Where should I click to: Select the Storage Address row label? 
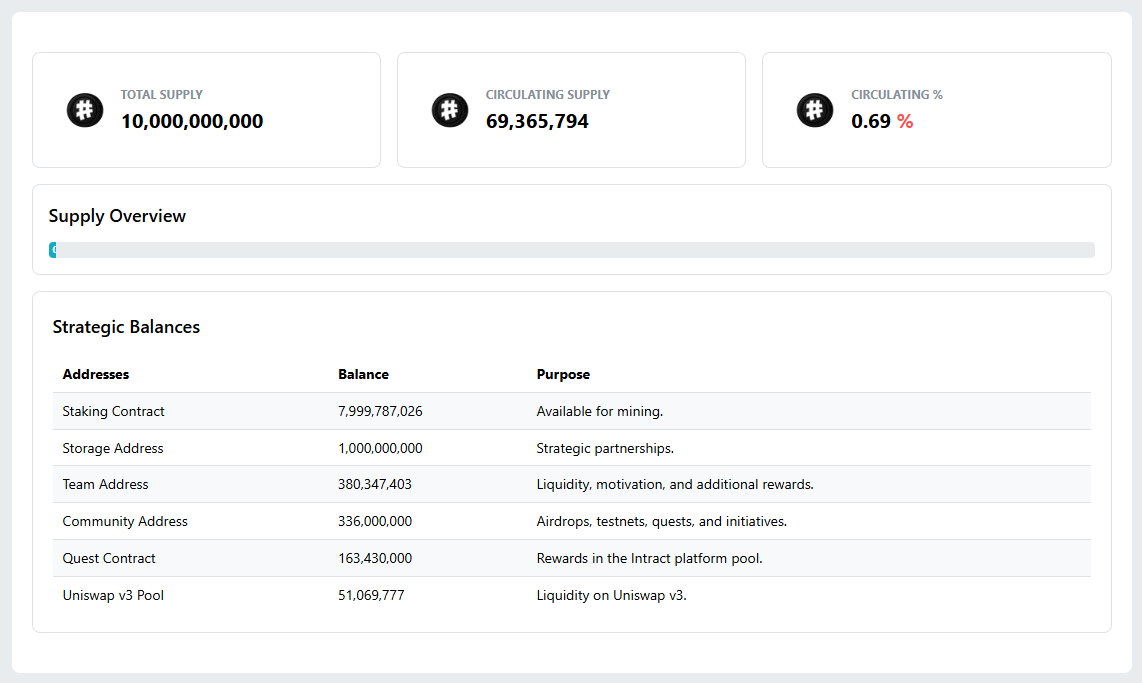[x=113, y=449]
